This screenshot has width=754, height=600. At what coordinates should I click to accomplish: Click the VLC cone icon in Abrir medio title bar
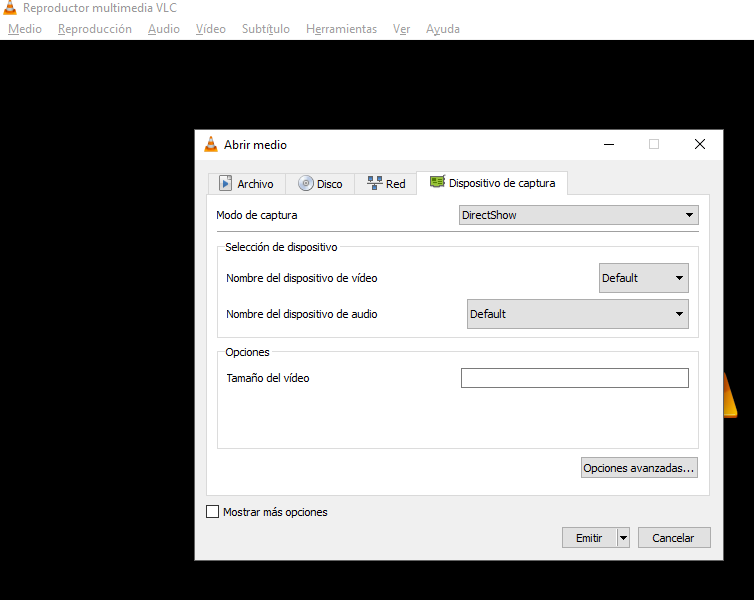(x=211, y=144)
